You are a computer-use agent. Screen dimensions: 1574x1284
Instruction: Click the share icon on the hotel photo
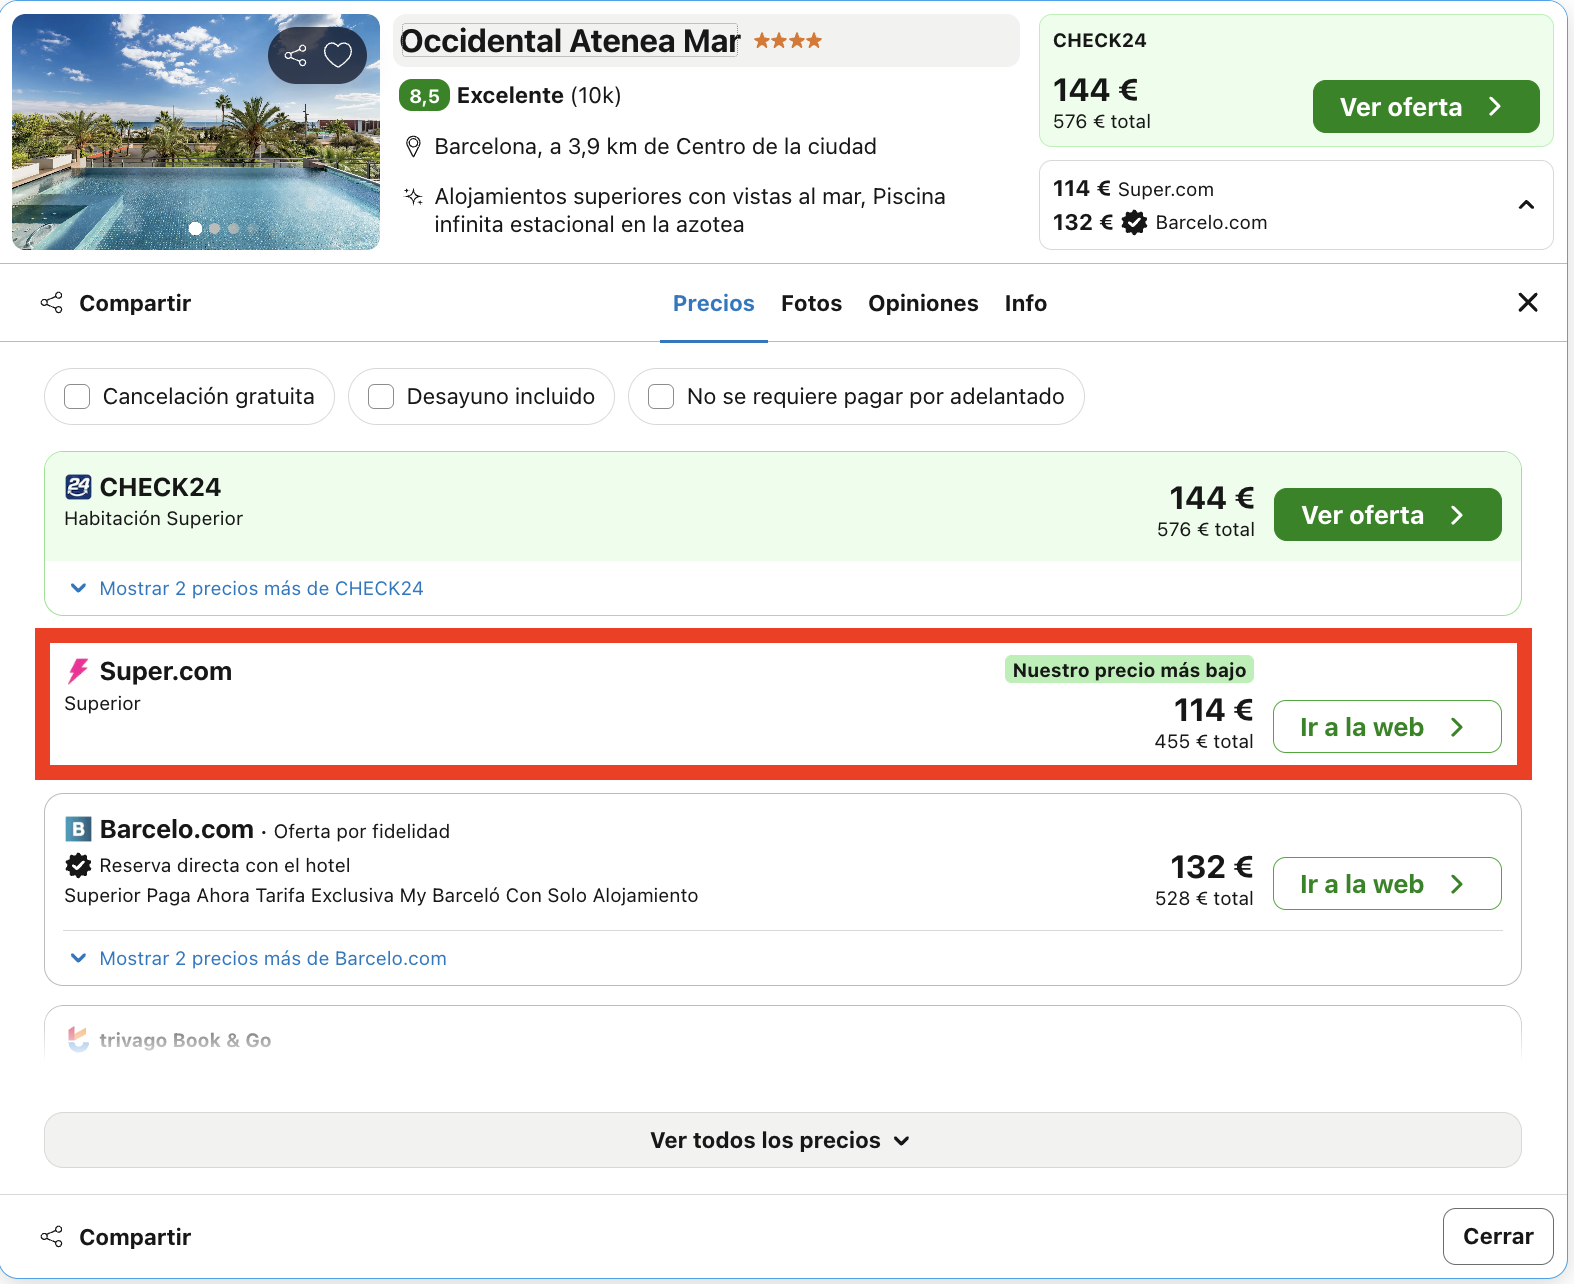click(x=295, y=55)
